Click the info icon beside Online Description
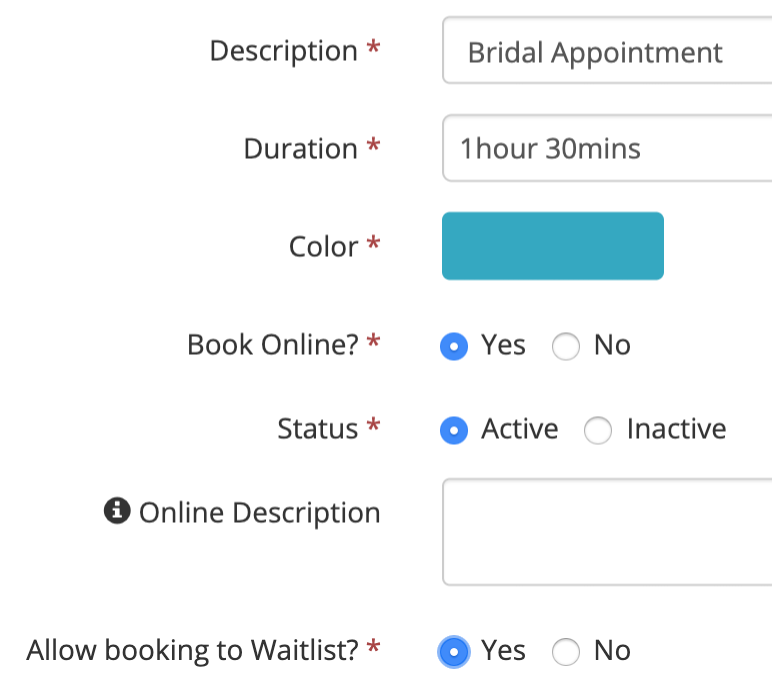772x678 pixels. 117,511
